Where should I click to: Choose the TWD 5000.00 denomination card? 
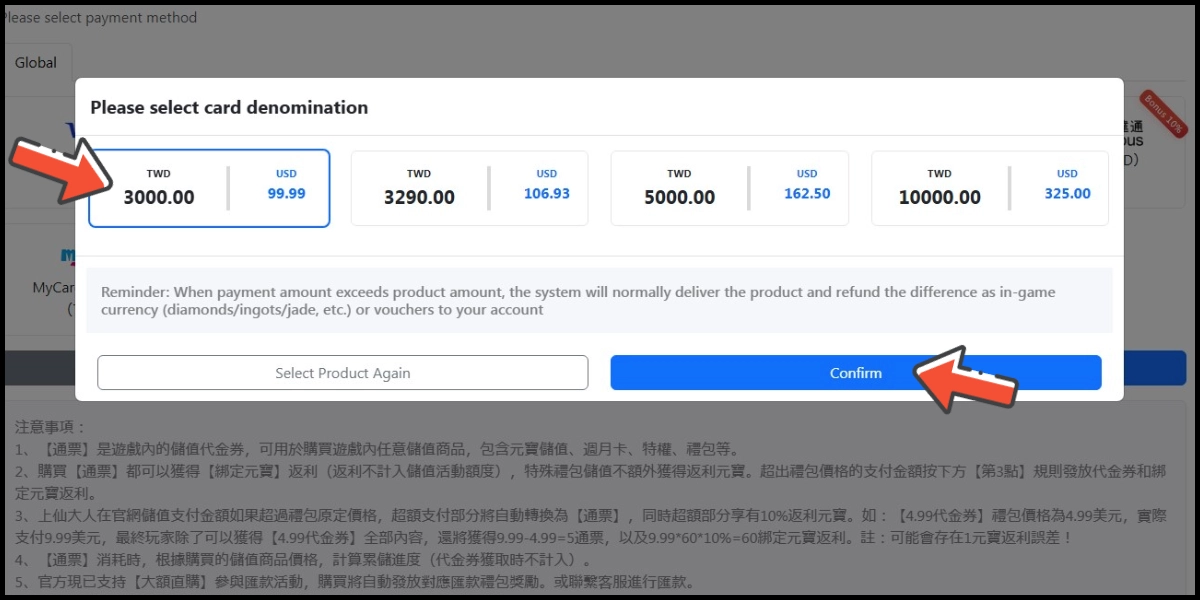pos(730,188)
